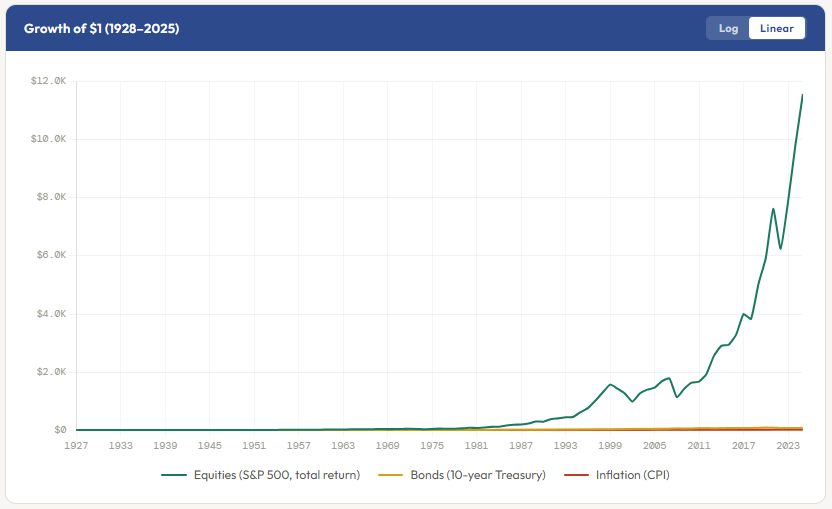Select the 2023 x-axis label
The width and height of the screenshot is (832, 509).
[788, 445]
